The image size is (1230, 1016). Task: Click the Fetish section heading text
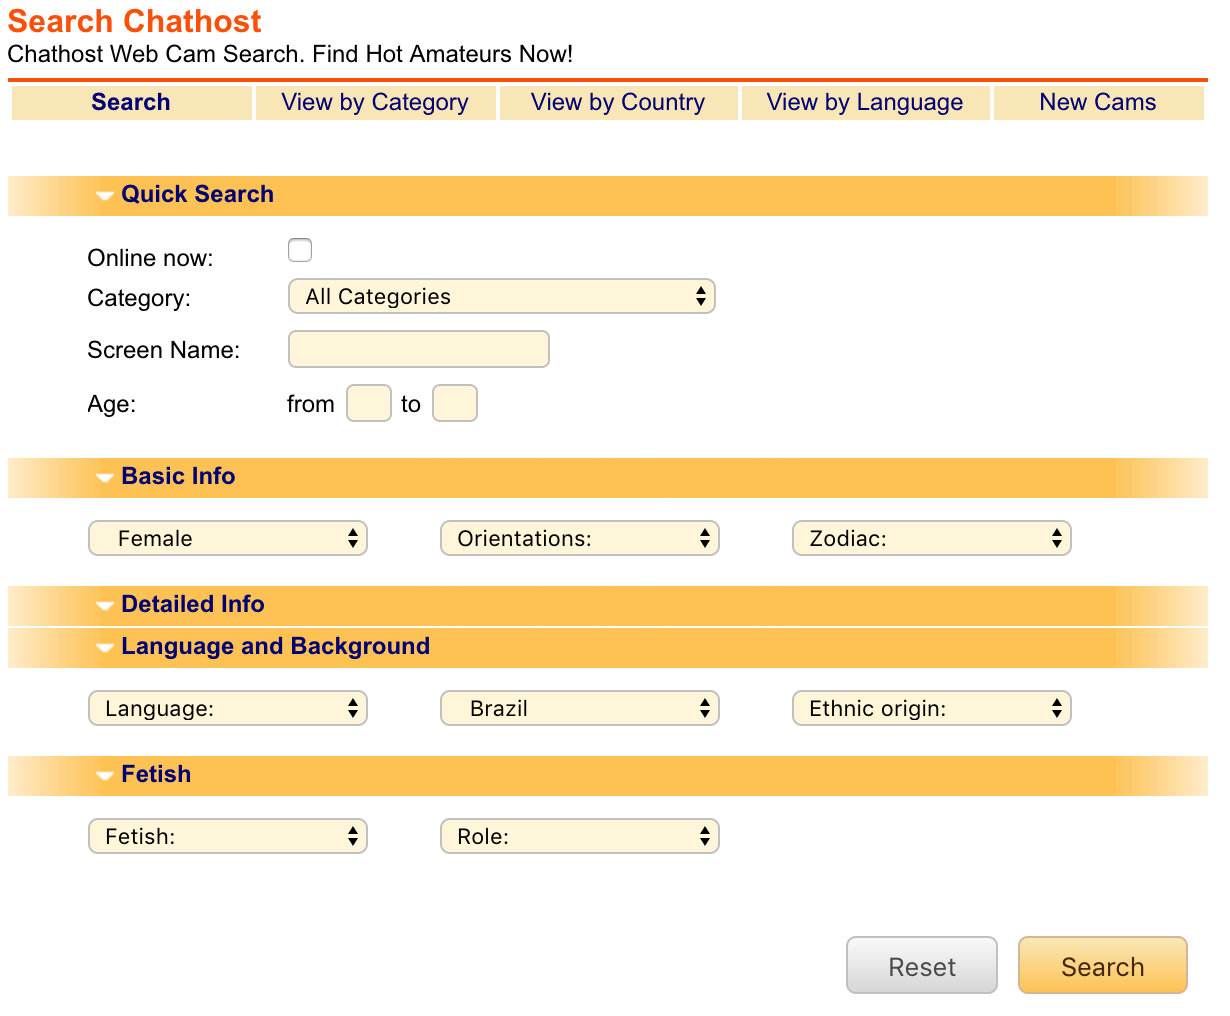click(x=156, y=774)
